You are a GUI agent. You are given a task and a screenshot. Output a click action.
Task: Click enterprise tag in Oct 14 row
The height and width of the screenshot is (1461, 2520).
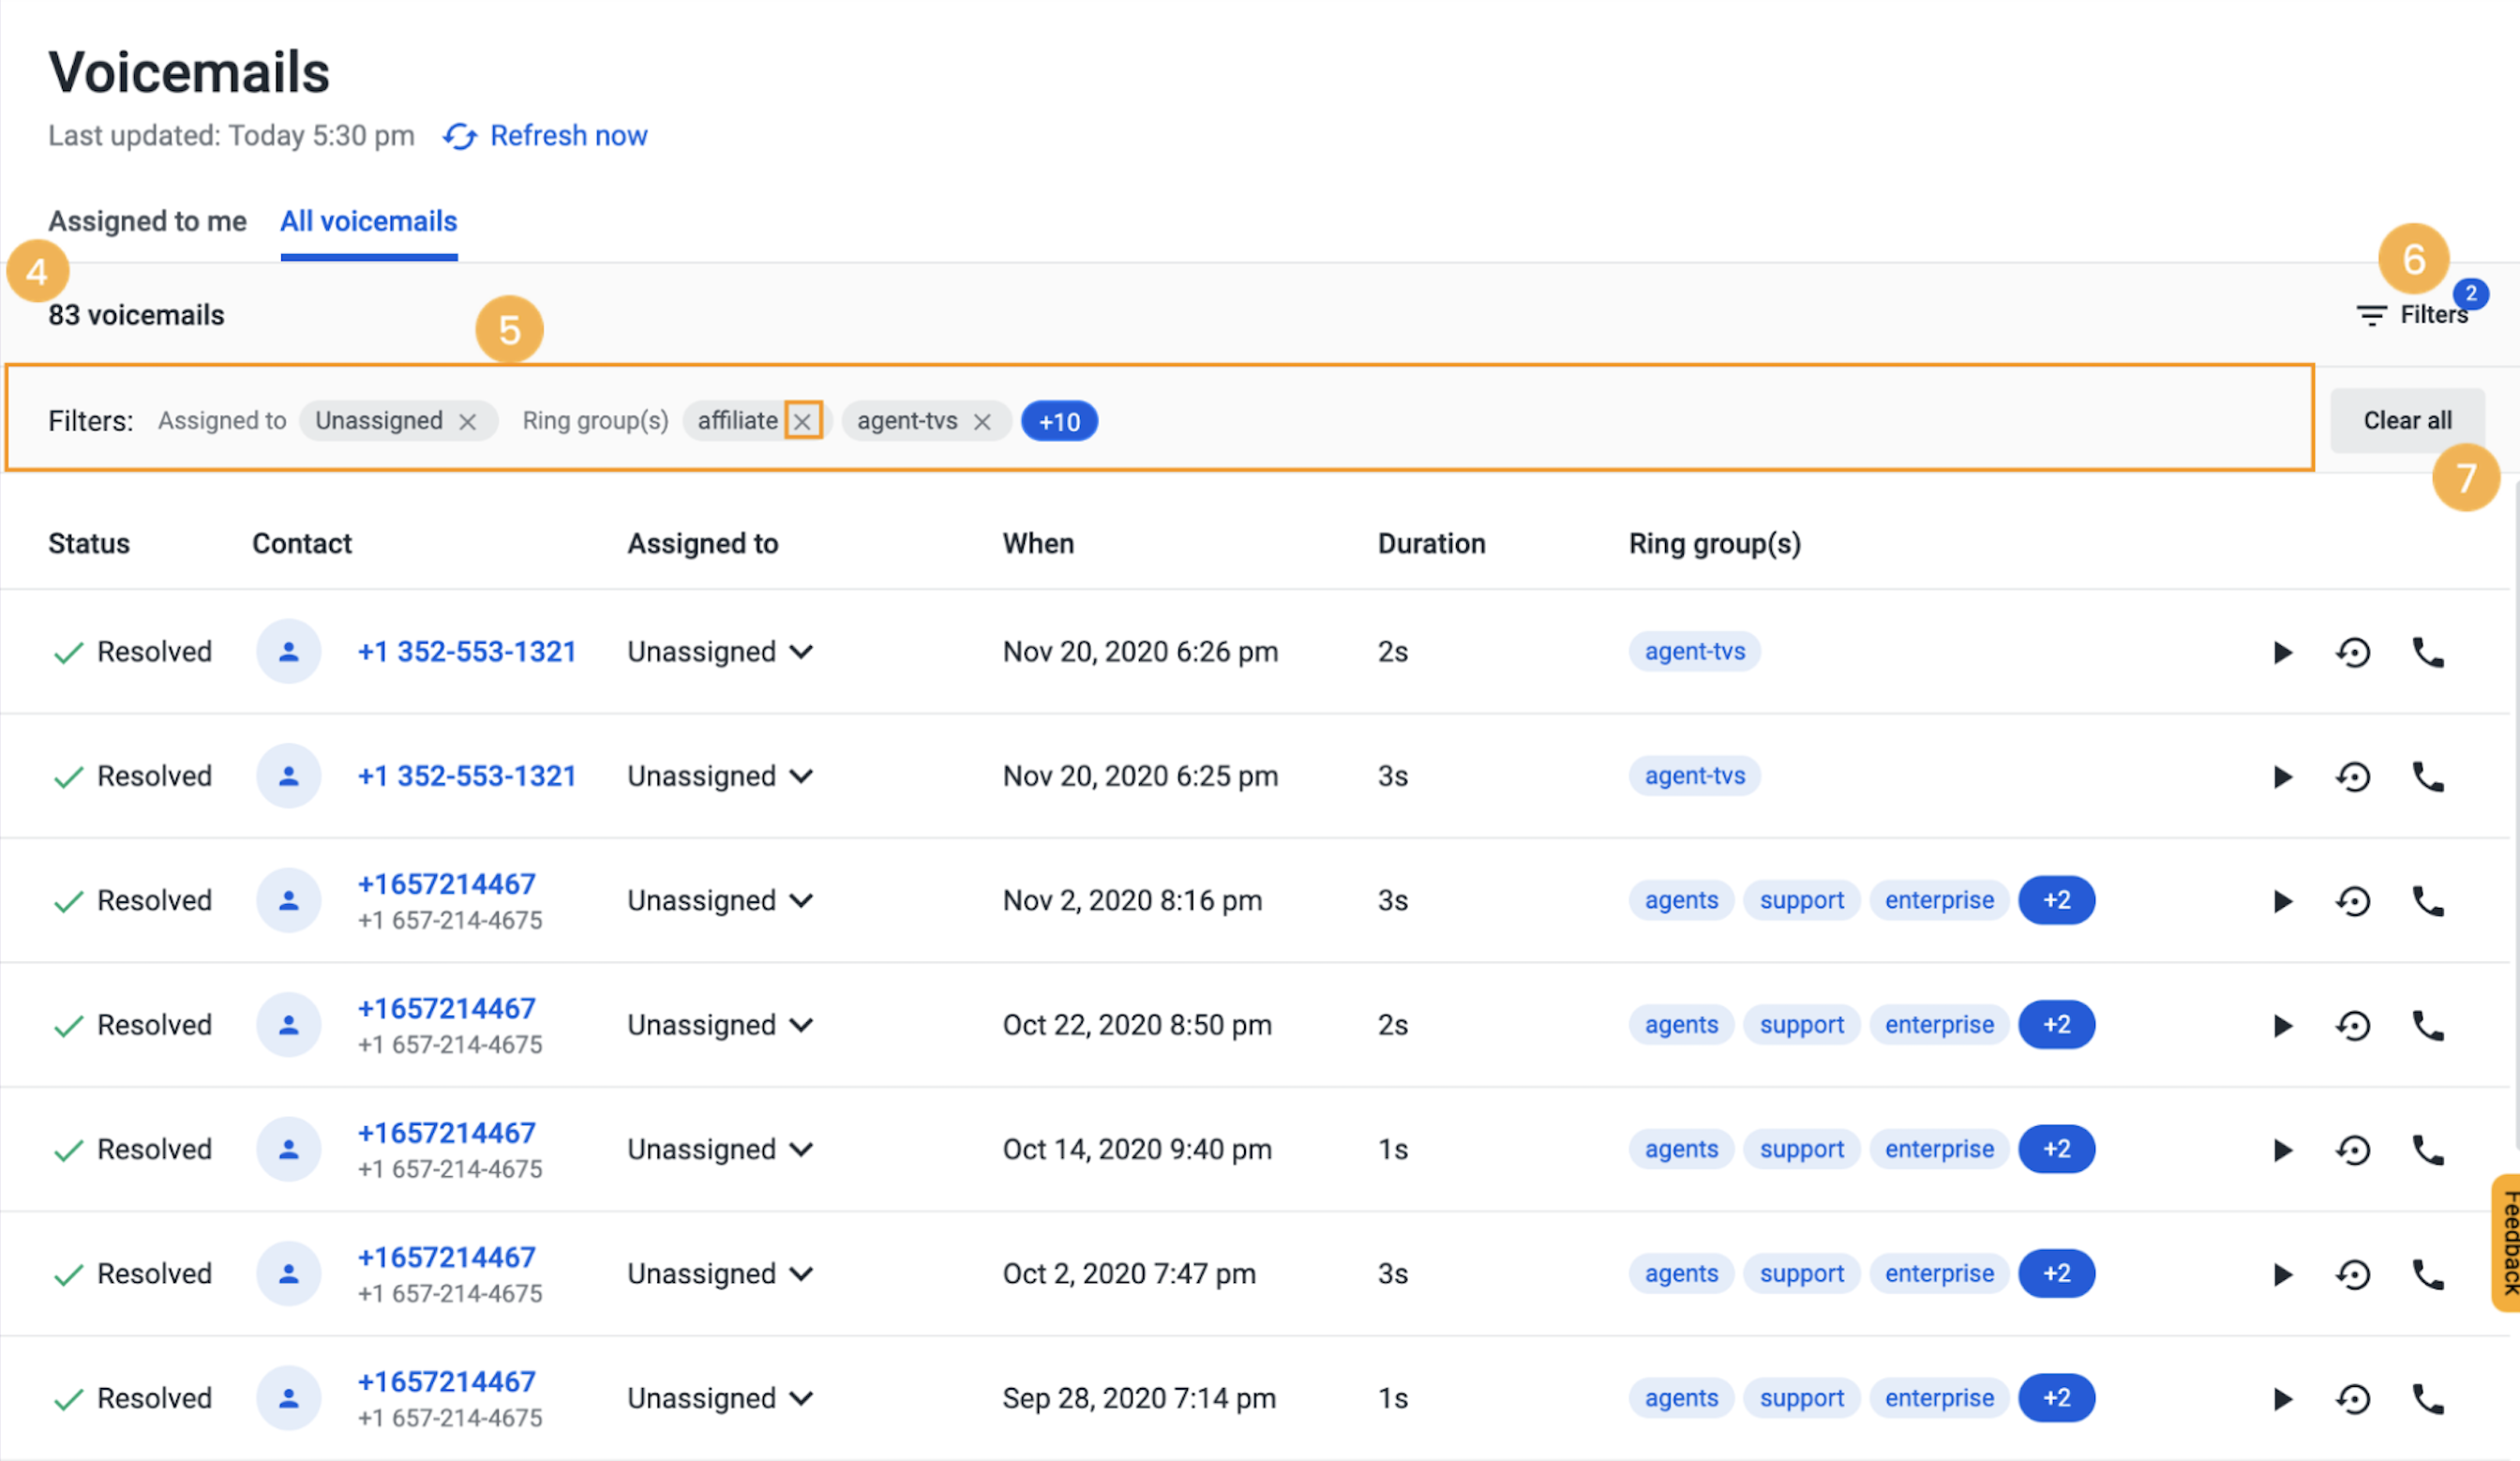coord(1939,1149)
